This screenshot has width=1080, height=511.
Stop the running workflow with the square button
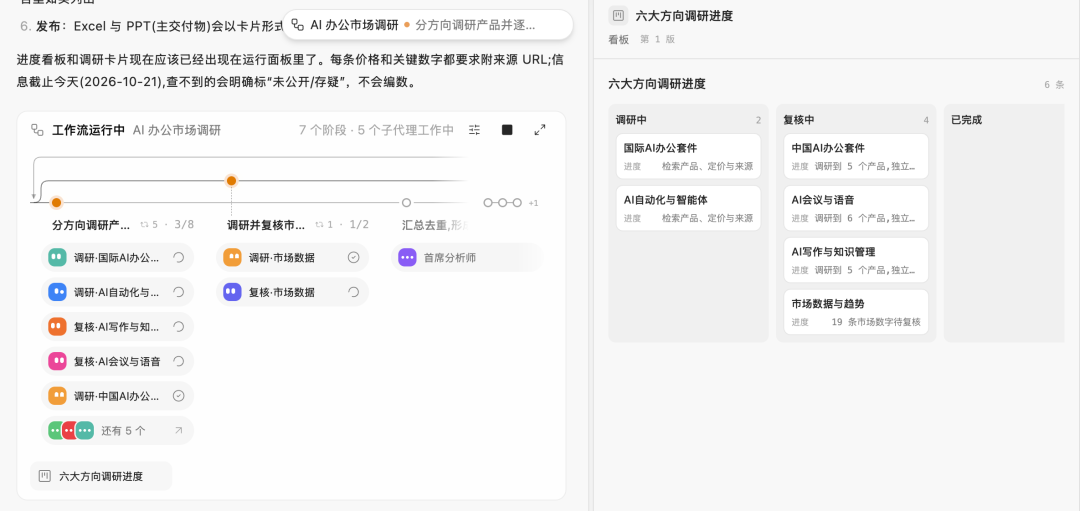(507, 129)
